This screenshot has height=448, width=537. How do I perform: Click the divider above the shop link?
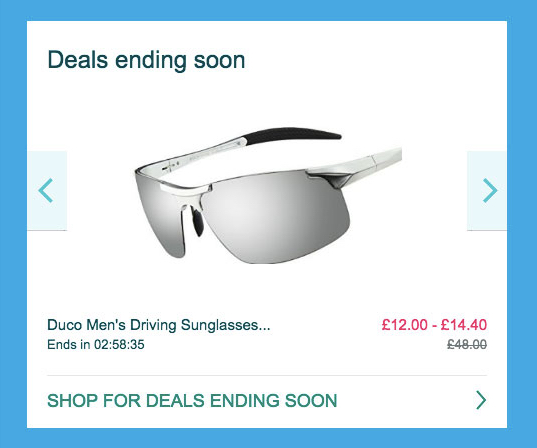tap(267, 375)
